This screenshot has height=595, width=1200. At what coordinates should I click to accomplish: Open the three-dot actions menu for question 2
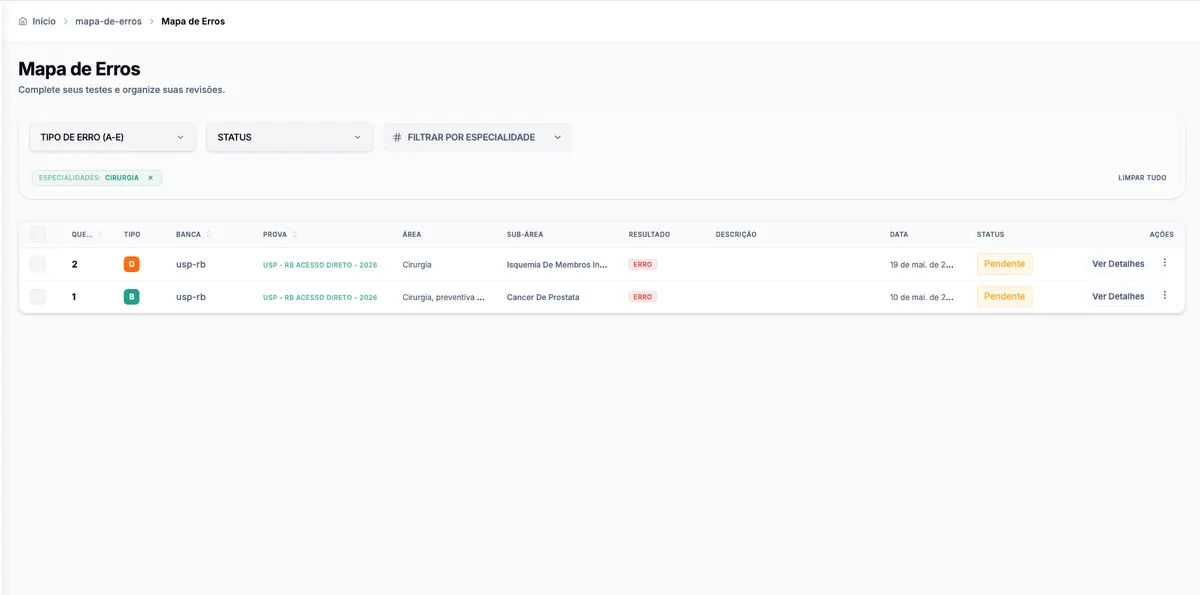(1164, 263)
